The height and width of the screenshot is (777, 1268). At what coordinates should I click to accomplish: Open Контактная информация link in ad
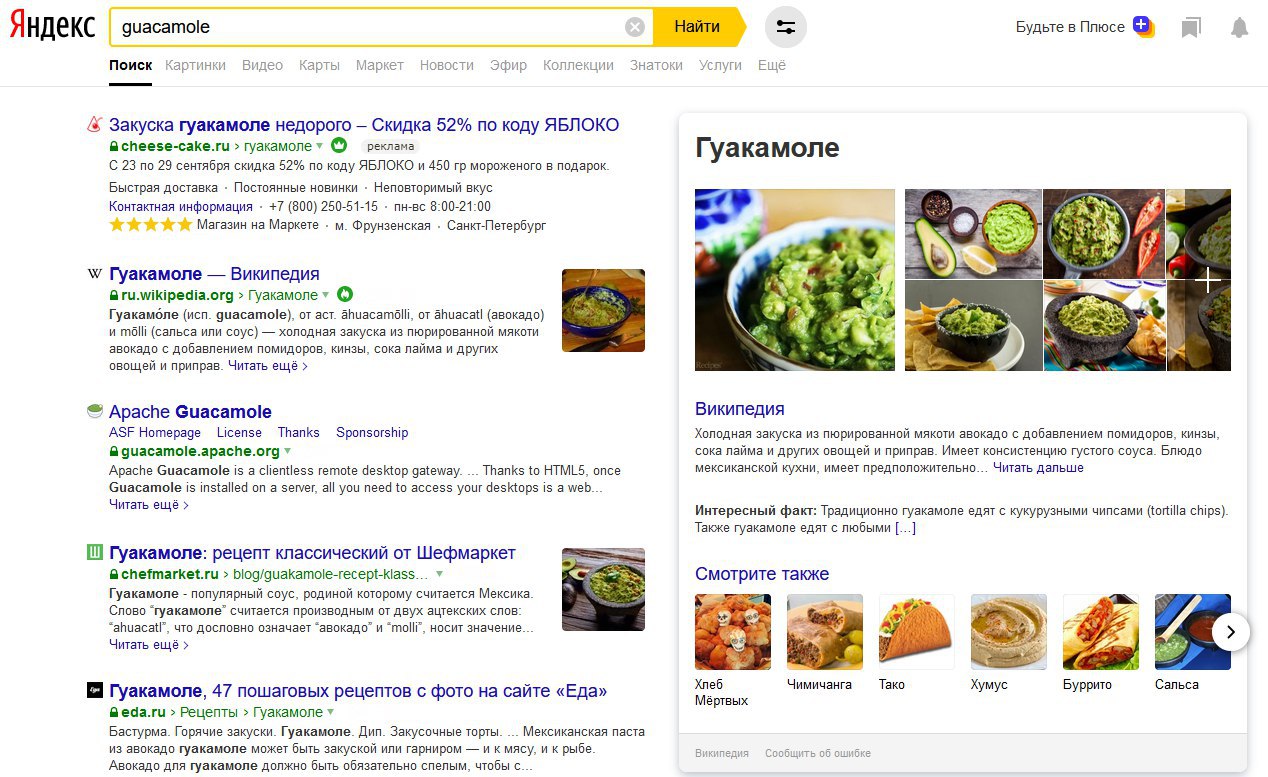180,206
